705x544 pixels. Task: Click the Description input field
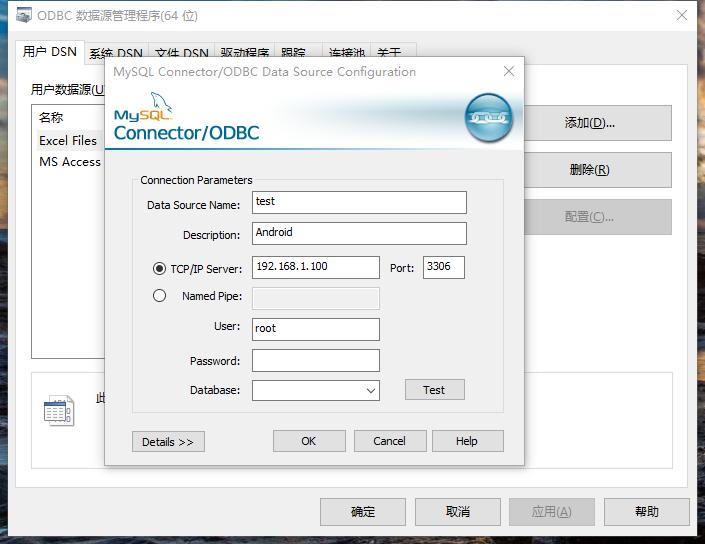pos(359,233)
